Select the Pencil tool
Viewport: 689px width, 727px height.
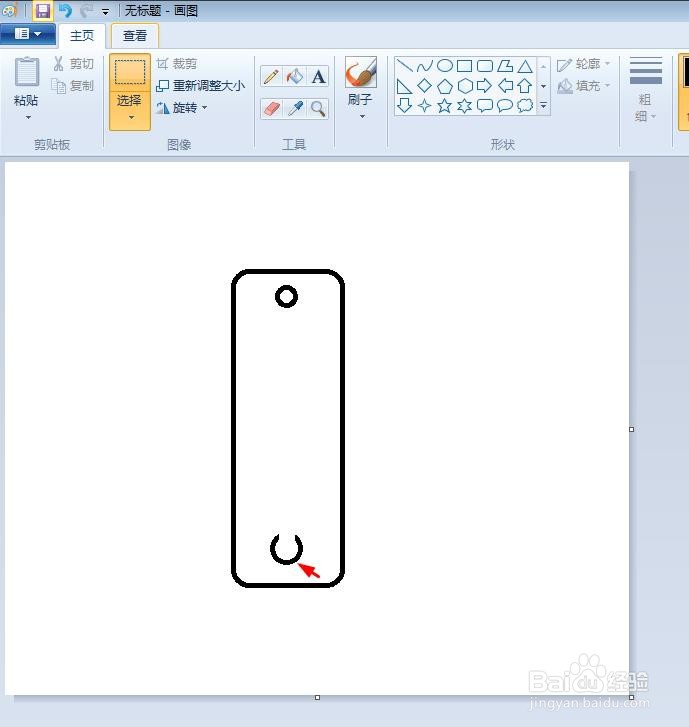(271, 77)
